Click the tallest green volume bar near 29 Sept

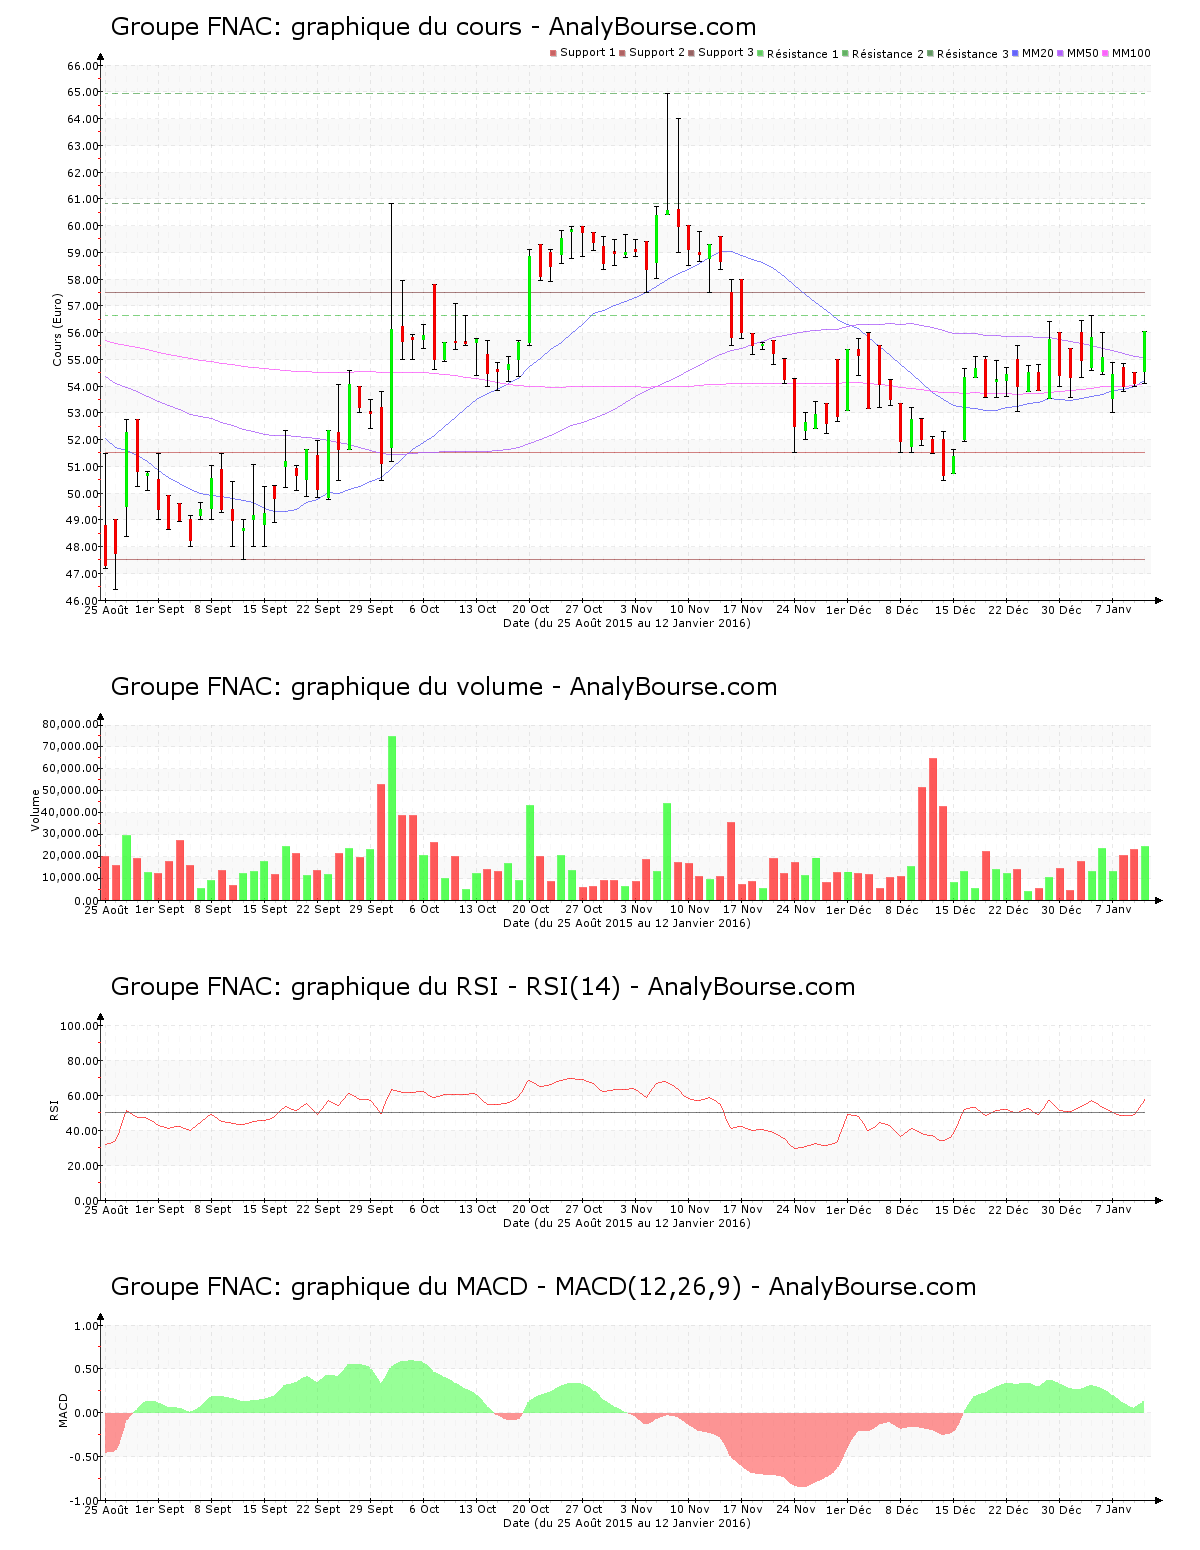click(x=392, y=818)
